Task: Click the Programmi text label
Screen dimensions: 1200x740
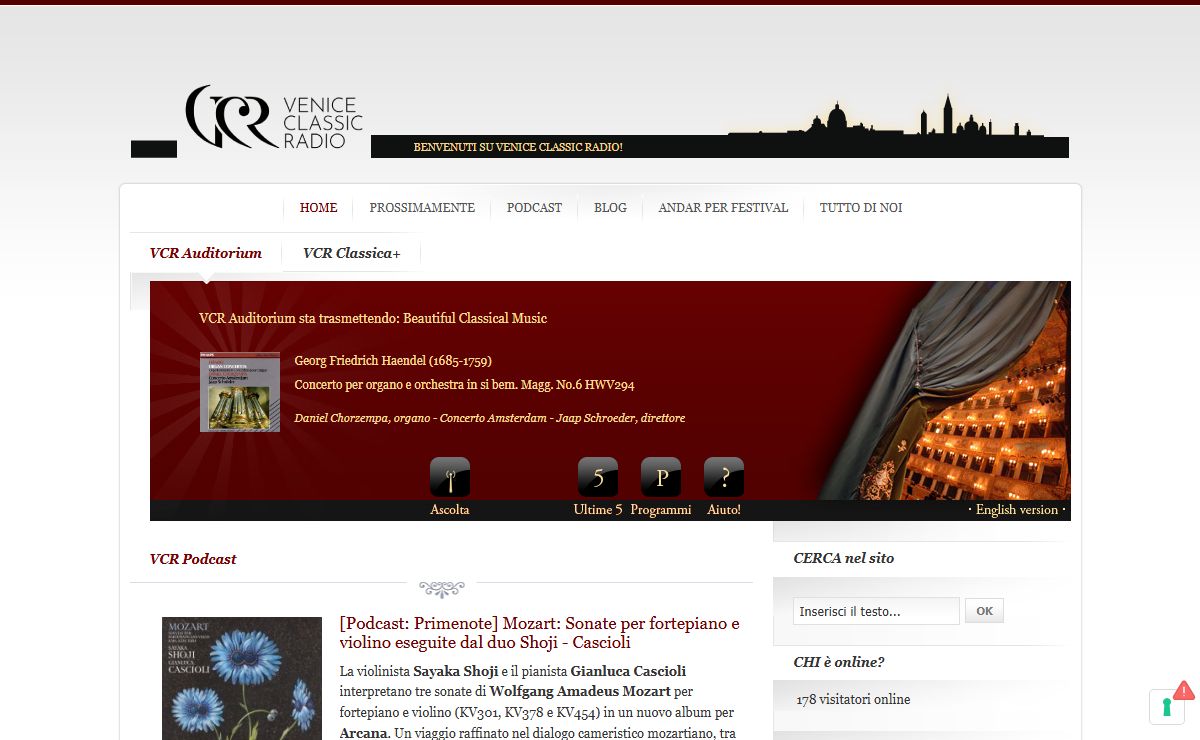Action: click(x=661, y=510)
